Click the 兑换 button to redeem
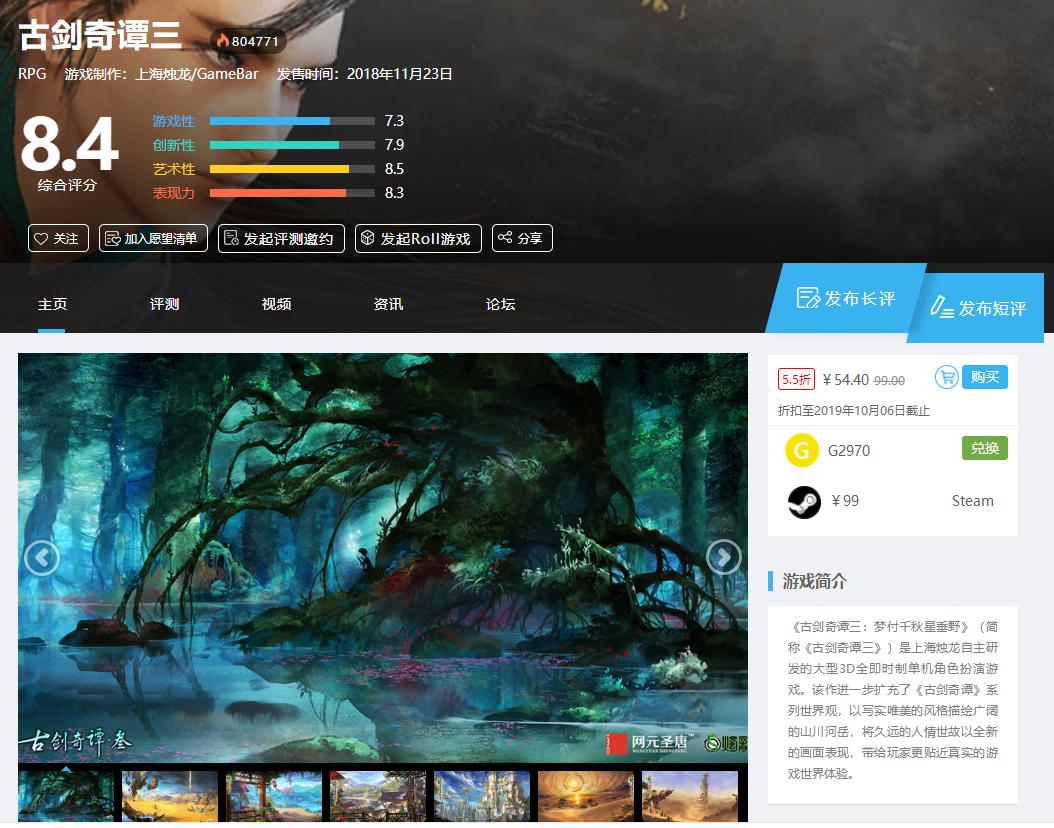This screenshot has height=828, width=1054. [x=984, y=448]
